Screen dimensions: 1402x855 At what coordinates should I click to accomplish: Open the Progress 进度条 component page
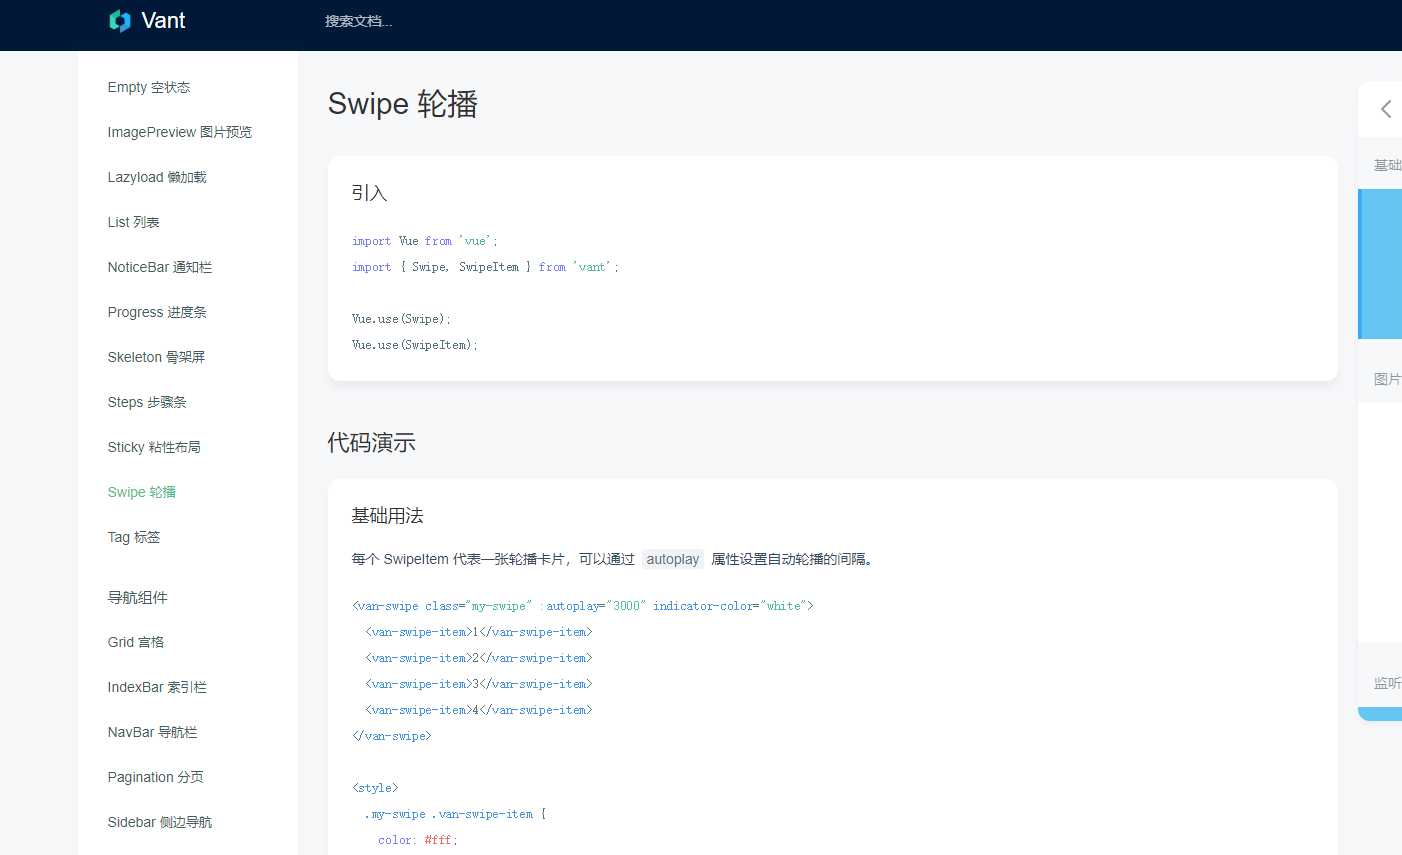pyautogui.click(x=157, y=312)
